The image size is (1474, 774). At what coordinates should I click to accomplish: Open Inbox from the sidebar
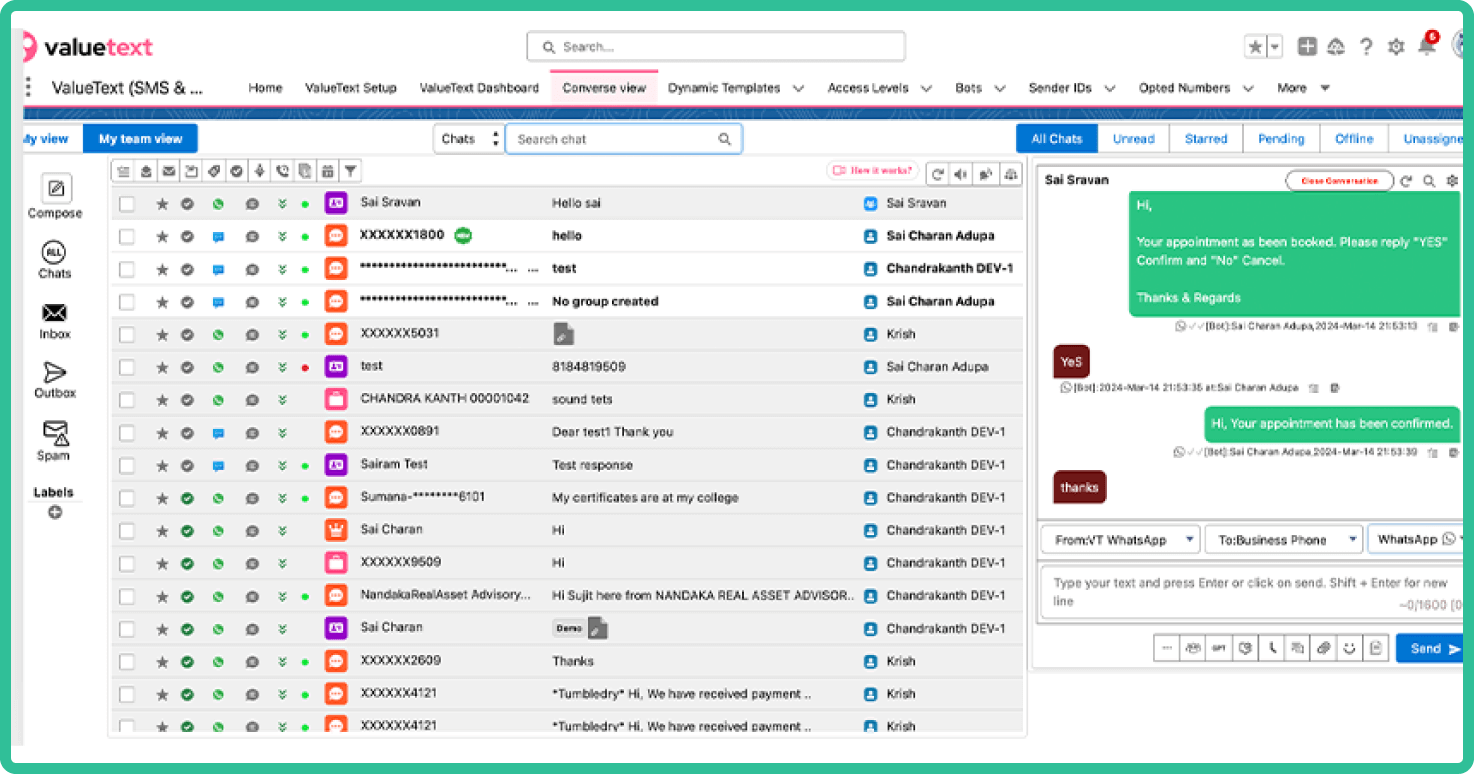pos(55,321)
